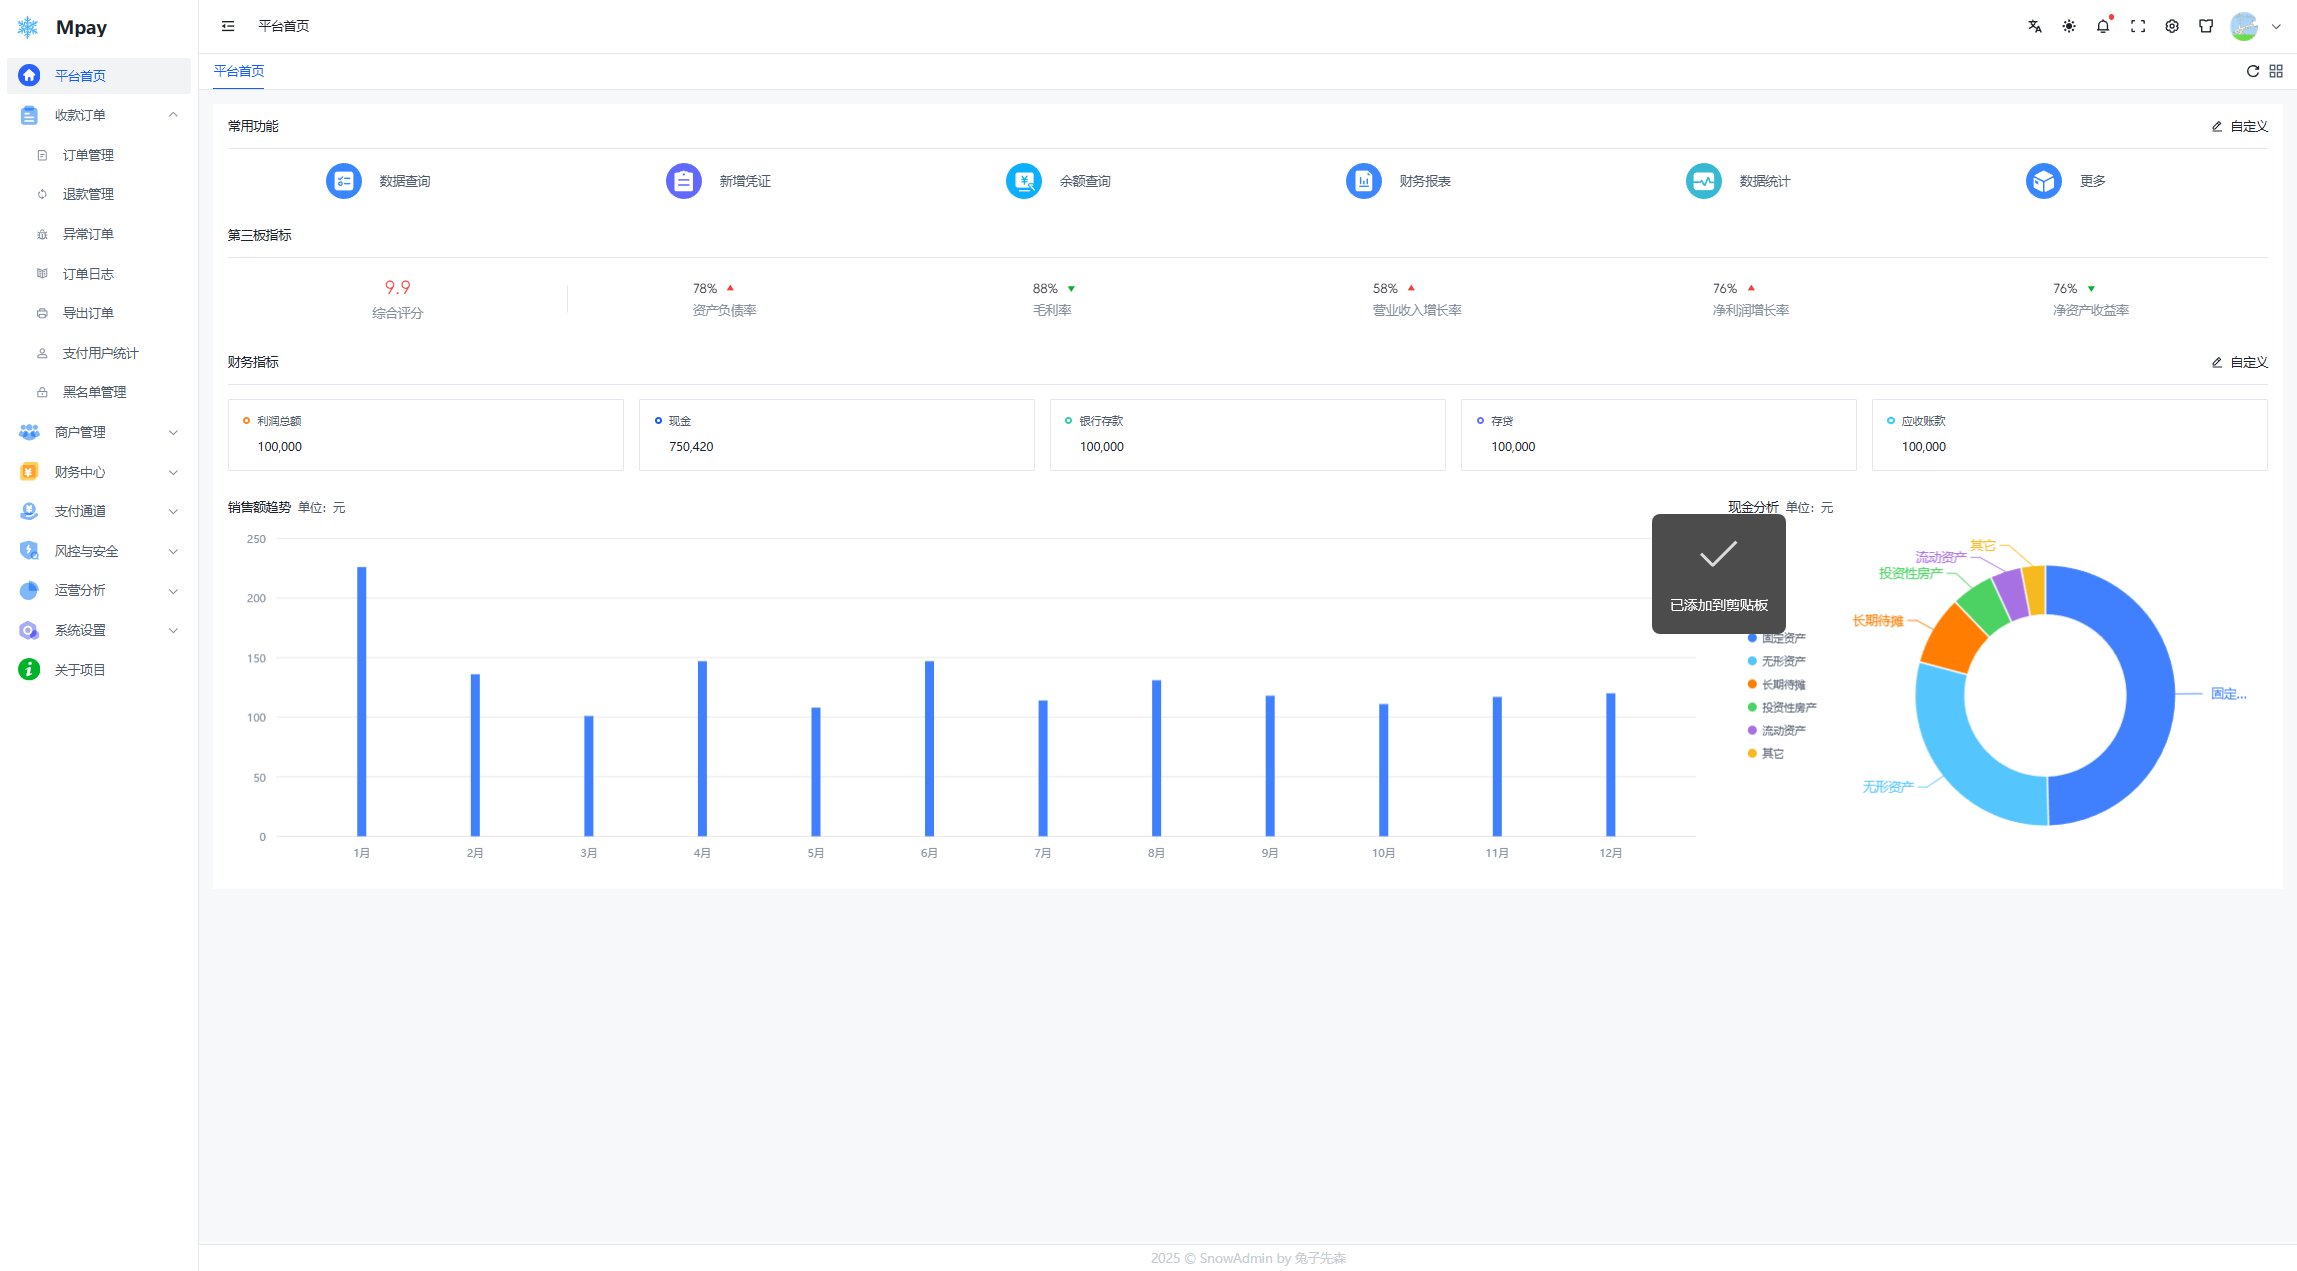Image resolution: width=2297 pixels, height=1271 pixels.
Task: Open the tab grid menu icon
Action: point(2276,71)
